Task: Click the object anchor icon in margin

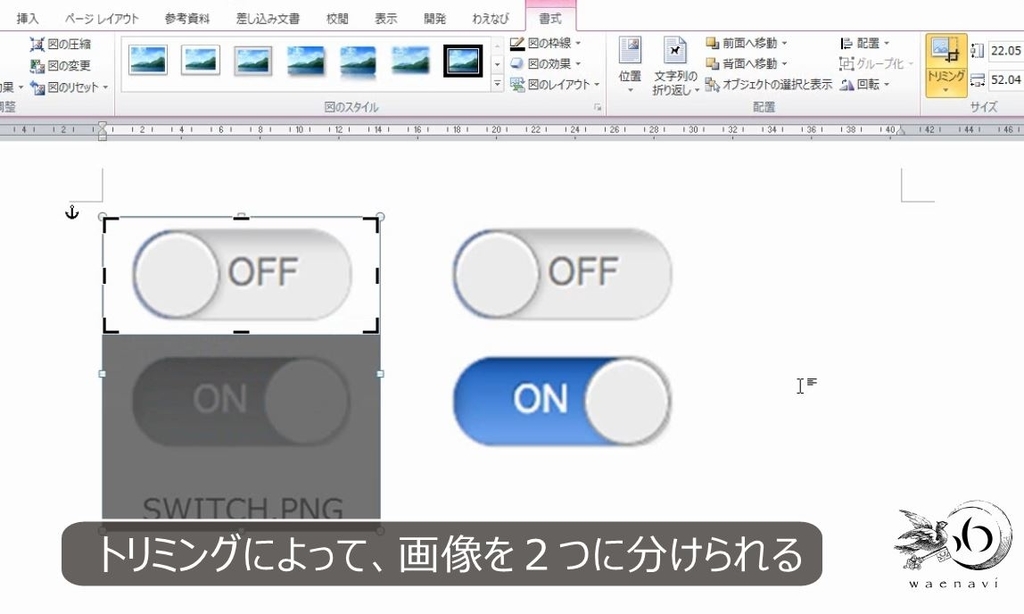Action: (x=72, y=212)
